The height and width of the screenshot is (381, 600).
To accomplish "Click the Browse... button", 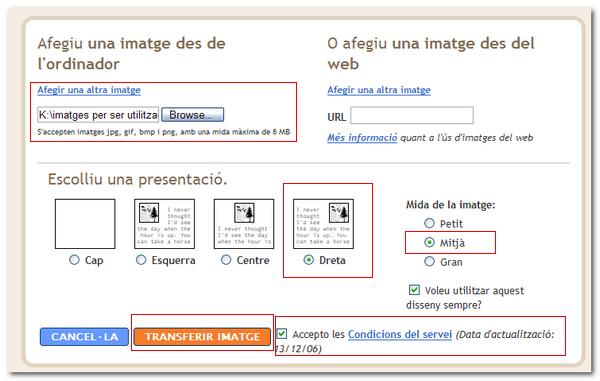I will tap(192, 115).
